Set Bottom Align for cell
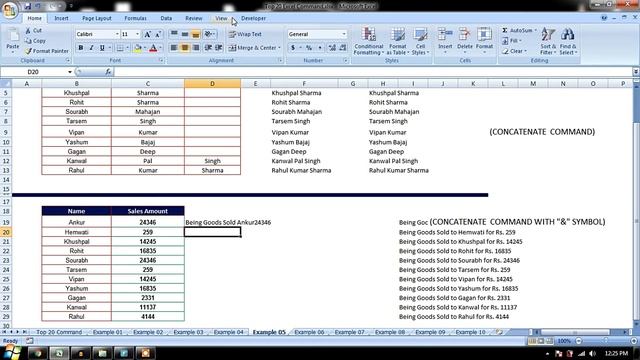This screenshot has width=640, height=360. (196, 34)
